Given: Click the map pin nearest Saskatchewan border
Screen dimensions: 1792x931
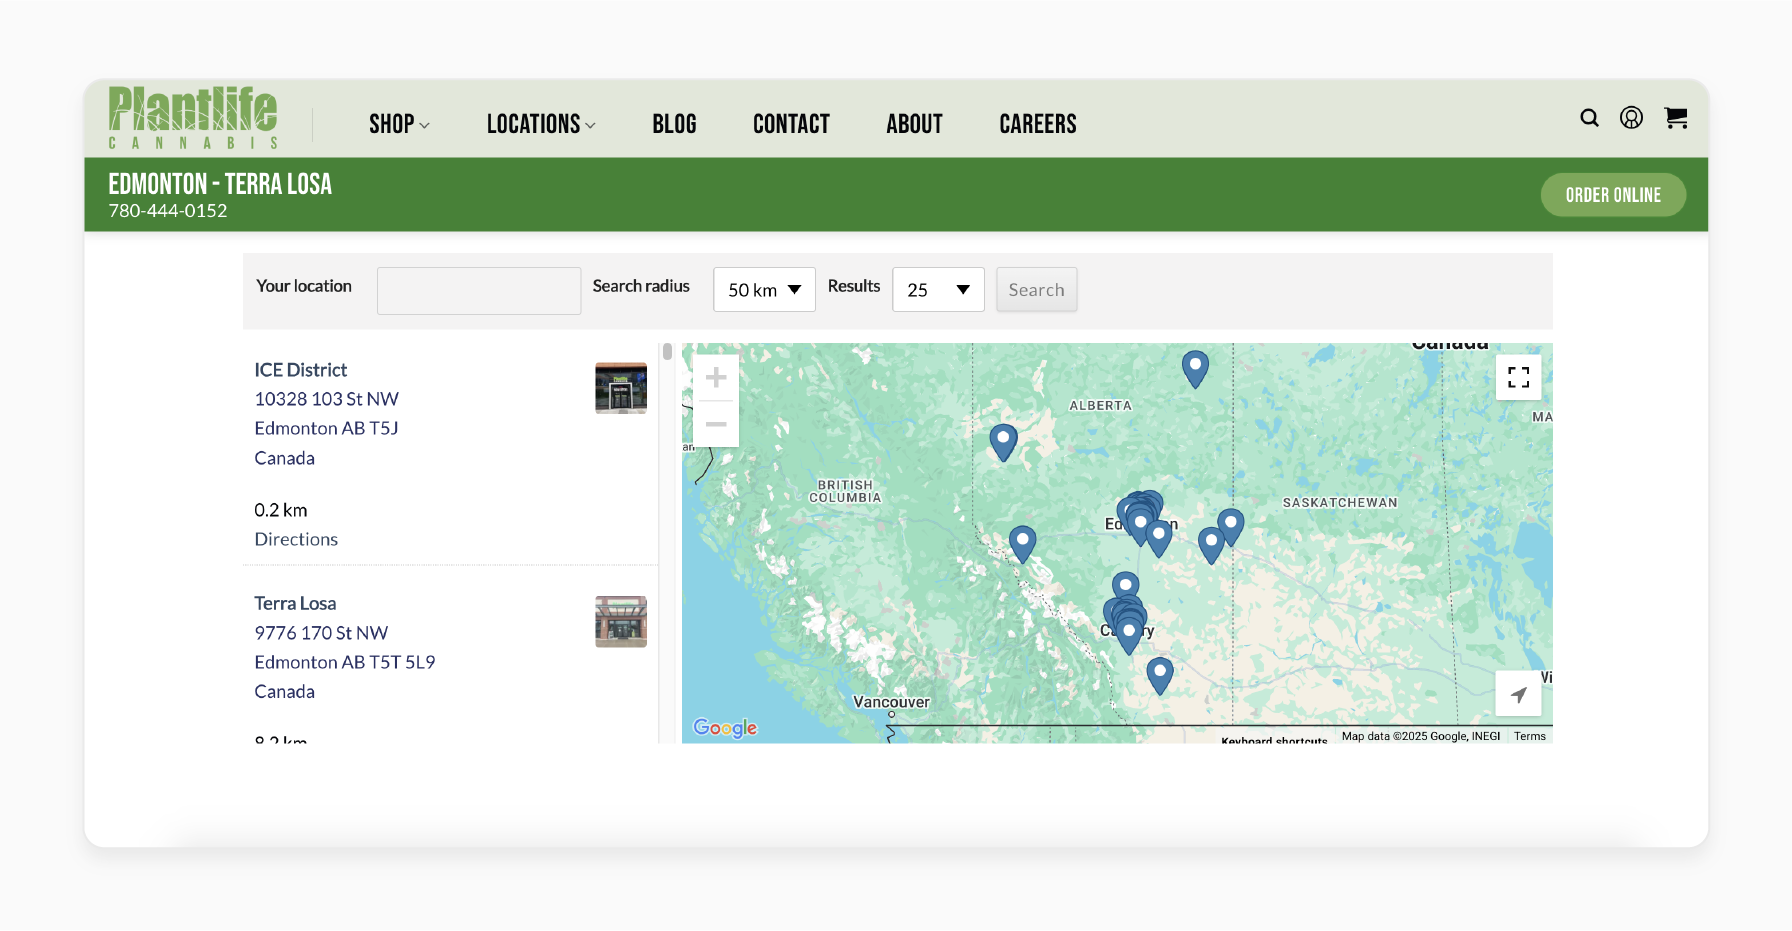Looking at the screenshot, I should [x=1231, y=527].
